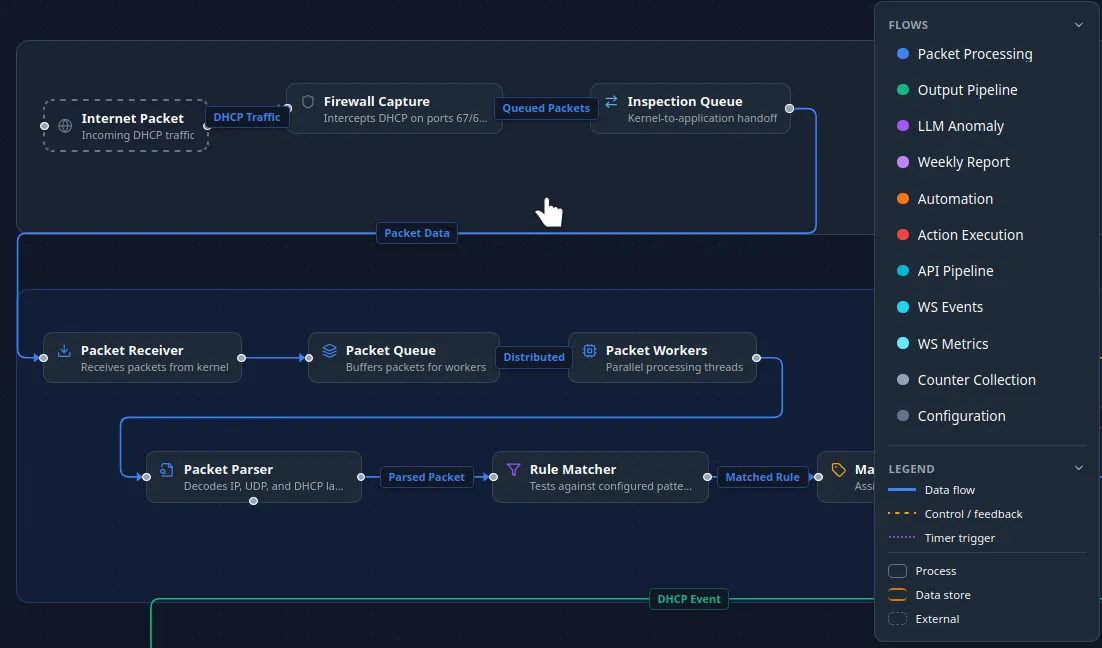
Task: Click 'Incoming DHCP traffic' subtitle text
Action: (138, 135)
